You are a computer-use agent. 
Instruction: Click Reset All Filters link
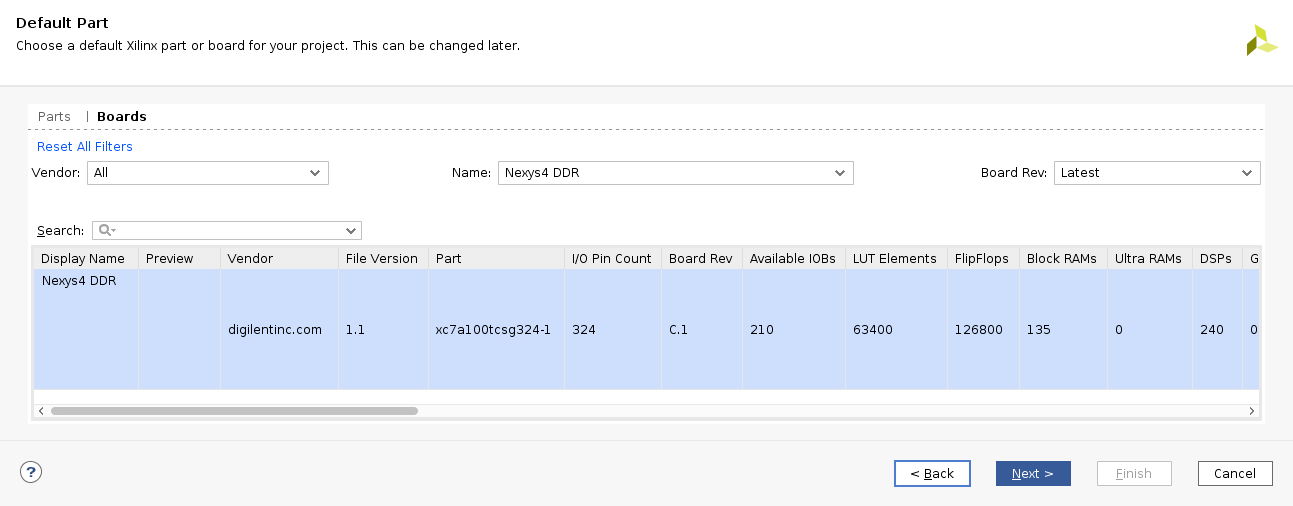[x=85, y=147]
